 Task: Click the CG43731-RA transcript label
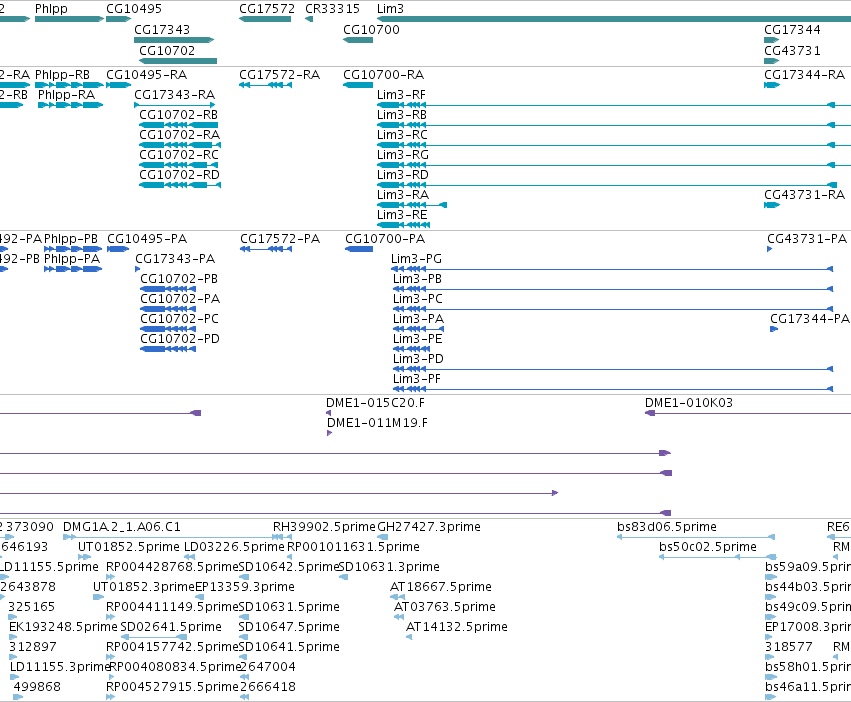[804, 195]
